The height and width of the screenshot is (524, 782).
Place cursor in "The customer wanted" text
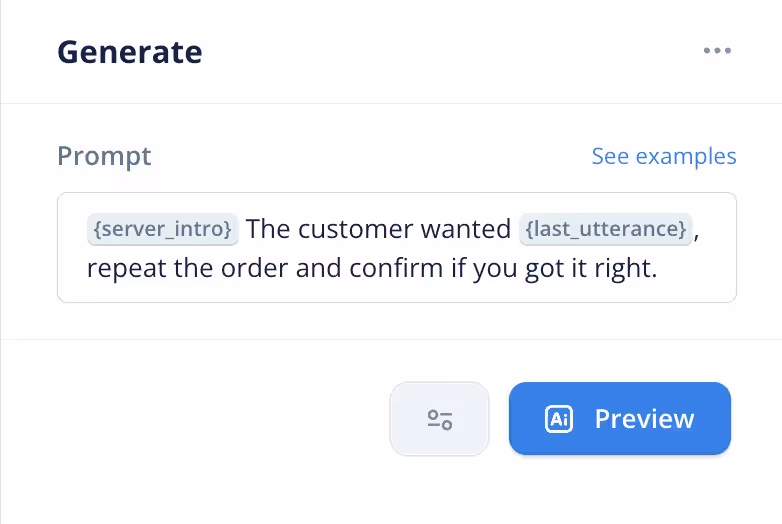tap(378, 229)
